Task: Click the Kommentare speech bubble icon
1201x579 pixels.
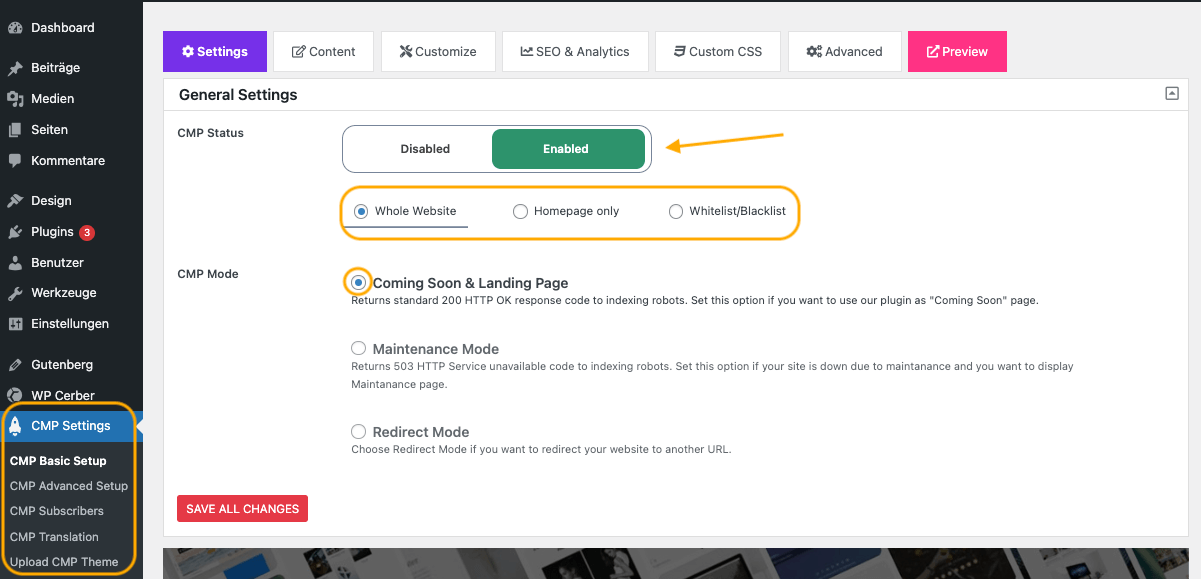Action: point(15,161)
